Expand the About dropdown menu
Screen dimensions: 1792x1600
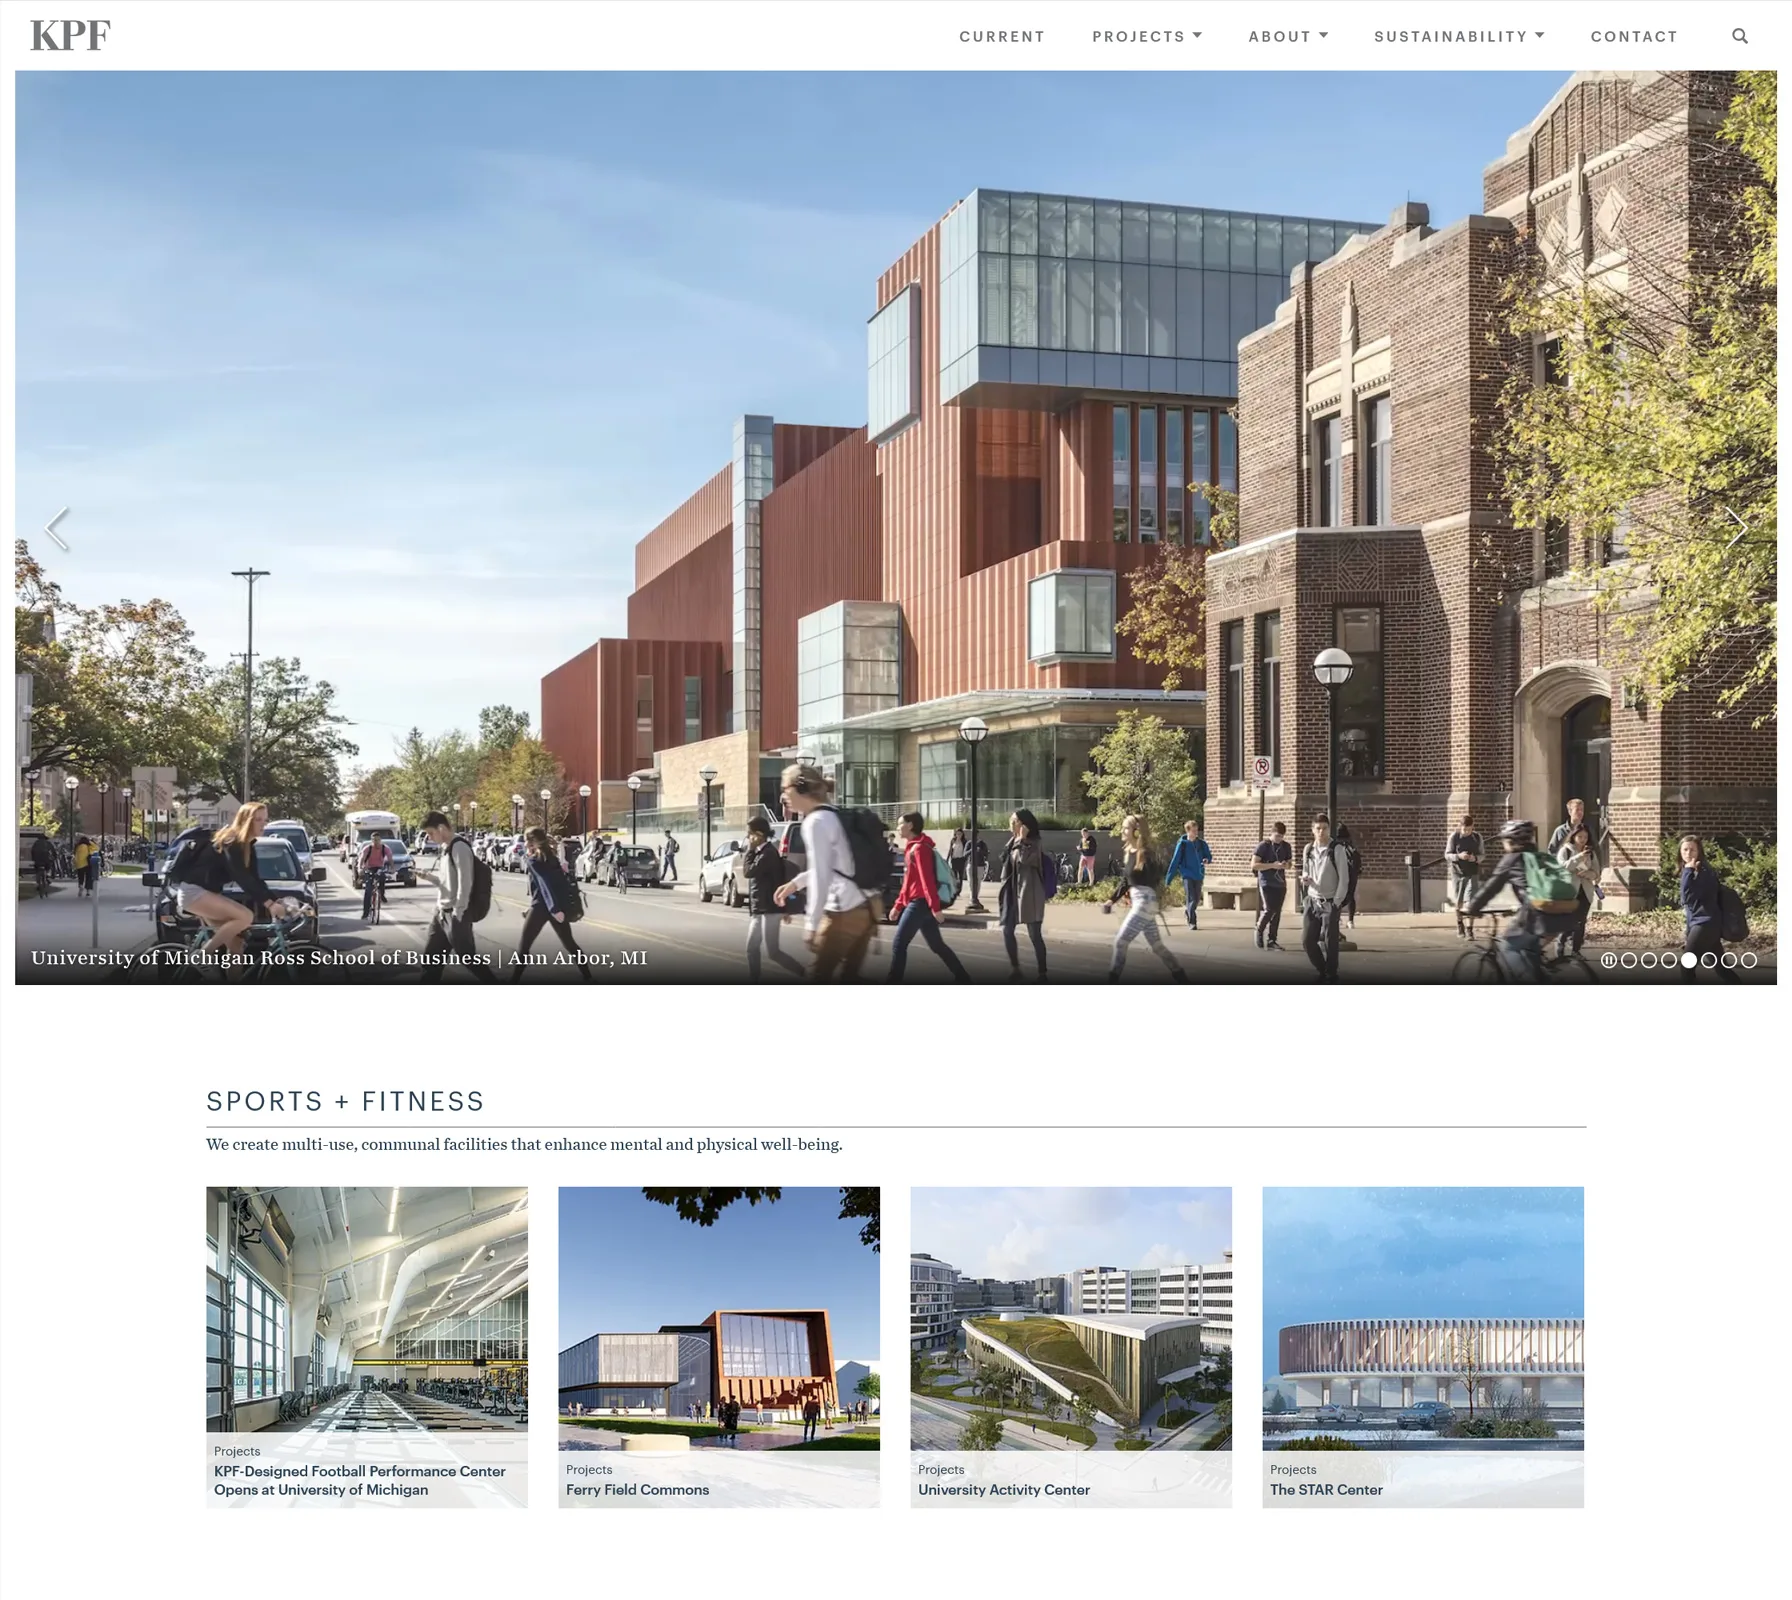click(1288, 37)
